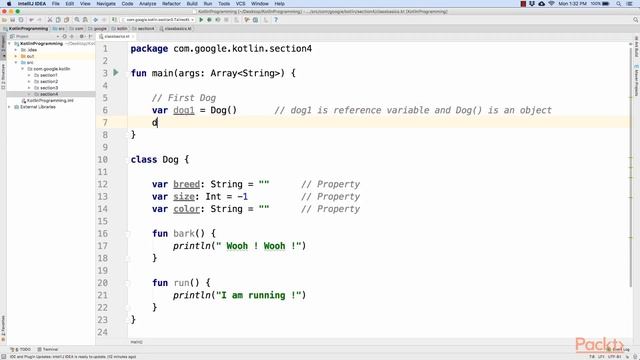Screen dimensions: 640x360
Task: Select the classbasics.kt editor tab
Action: coord(116,36)
